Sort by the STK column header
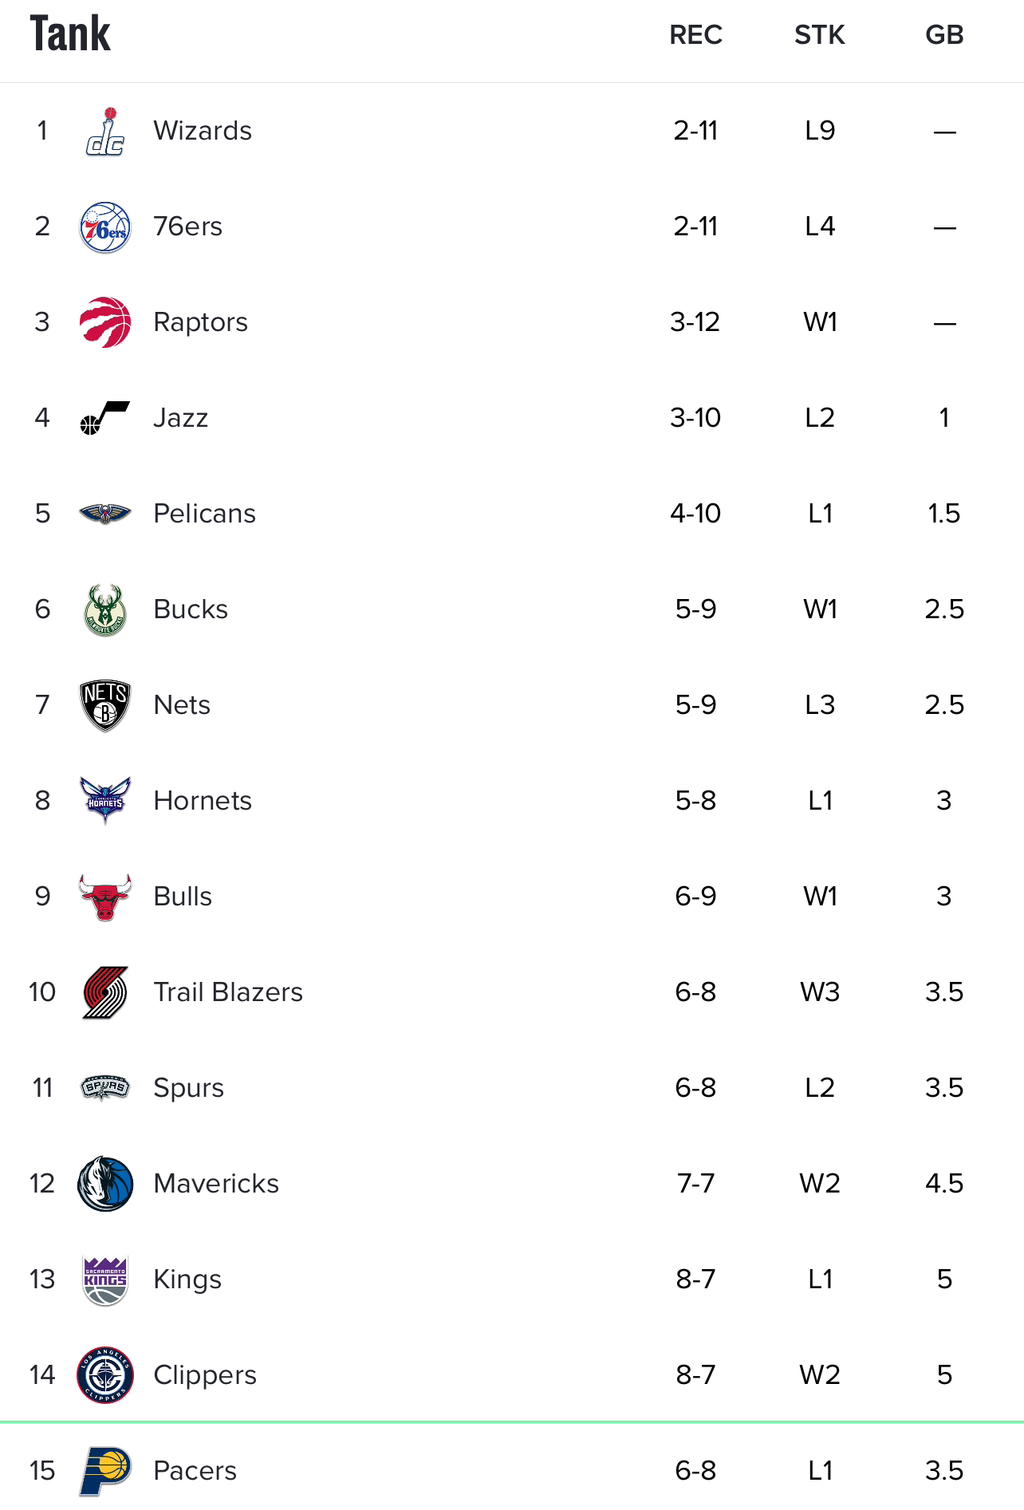Screen dimensions: 1024x1510 click(820, 35)
